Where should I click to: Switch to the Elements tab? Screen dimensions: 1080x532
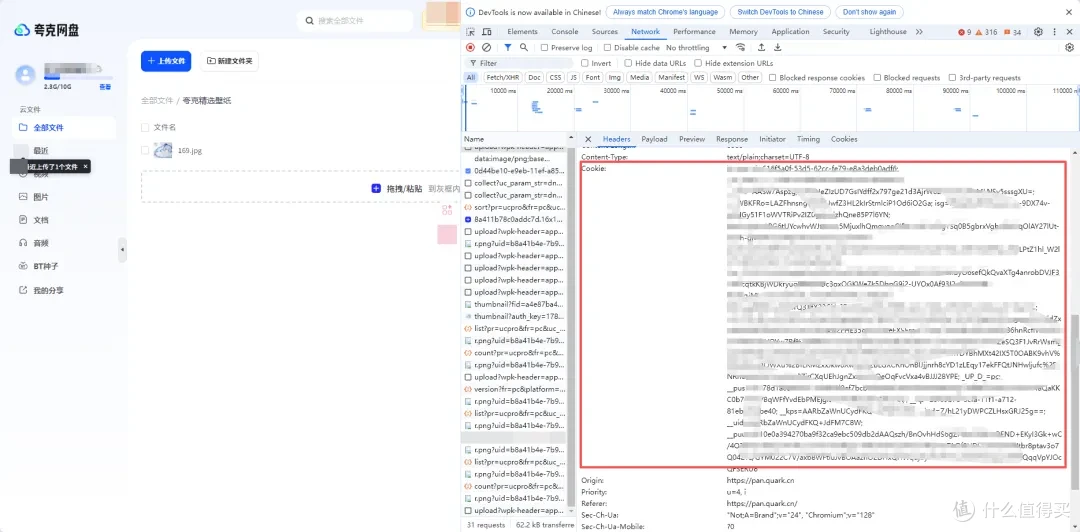[522, 32]
